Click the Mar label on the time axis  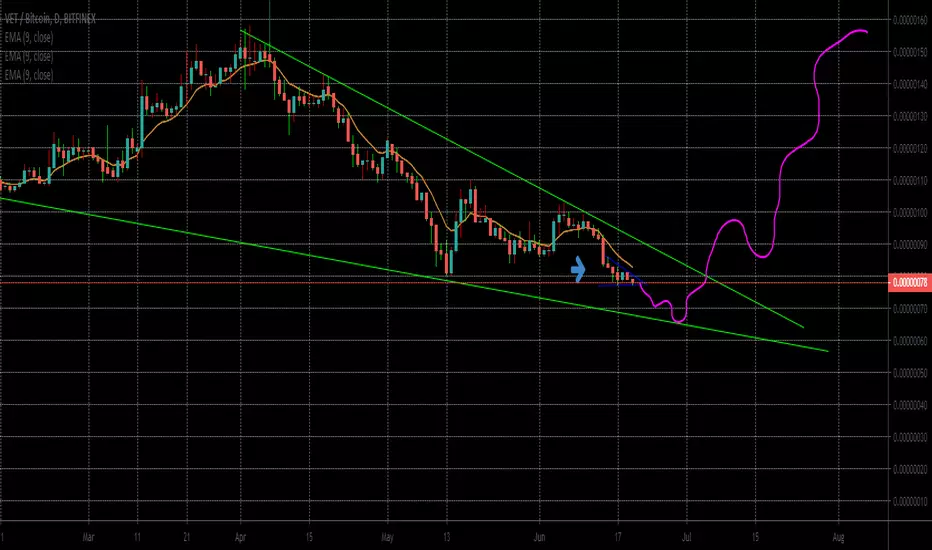coord(88,538)
